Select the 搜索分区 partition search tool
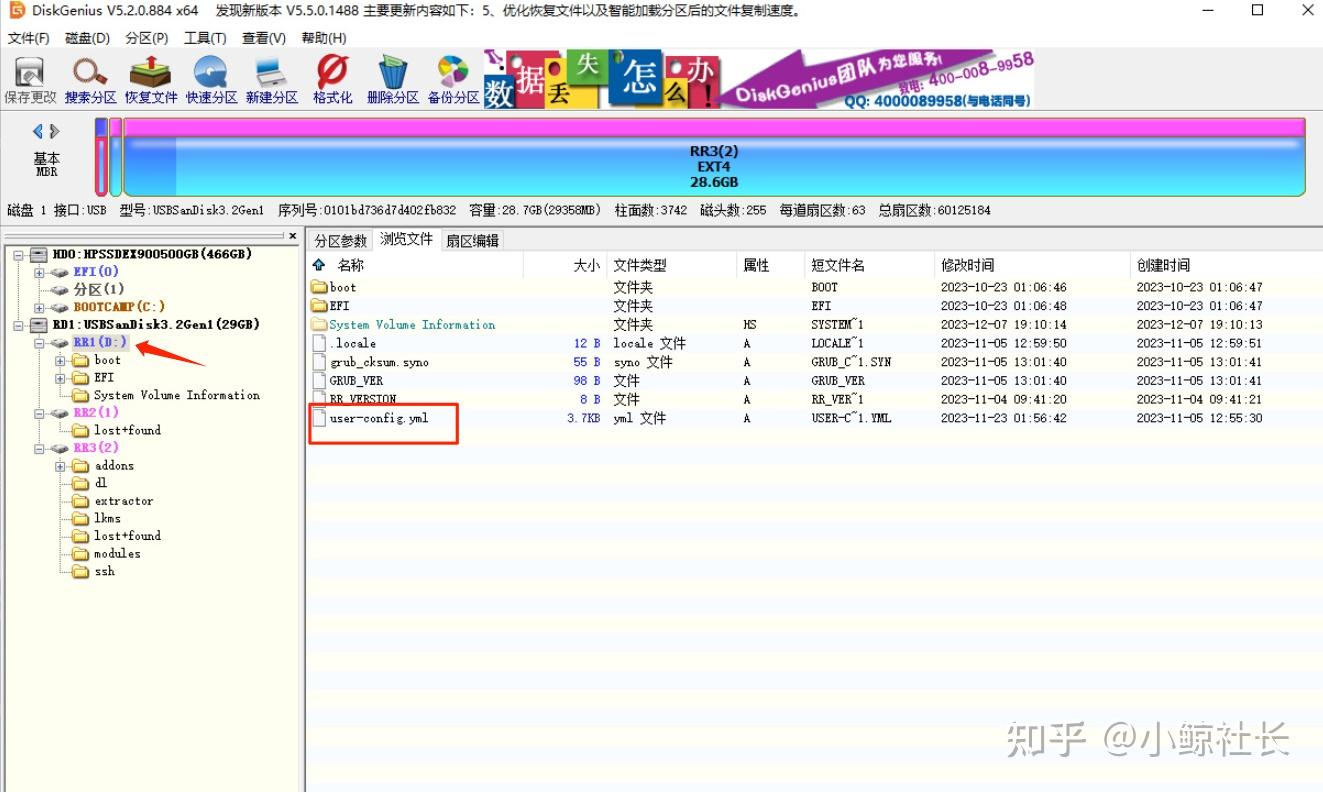This screenshot has height=792, width=1323. 89,78
